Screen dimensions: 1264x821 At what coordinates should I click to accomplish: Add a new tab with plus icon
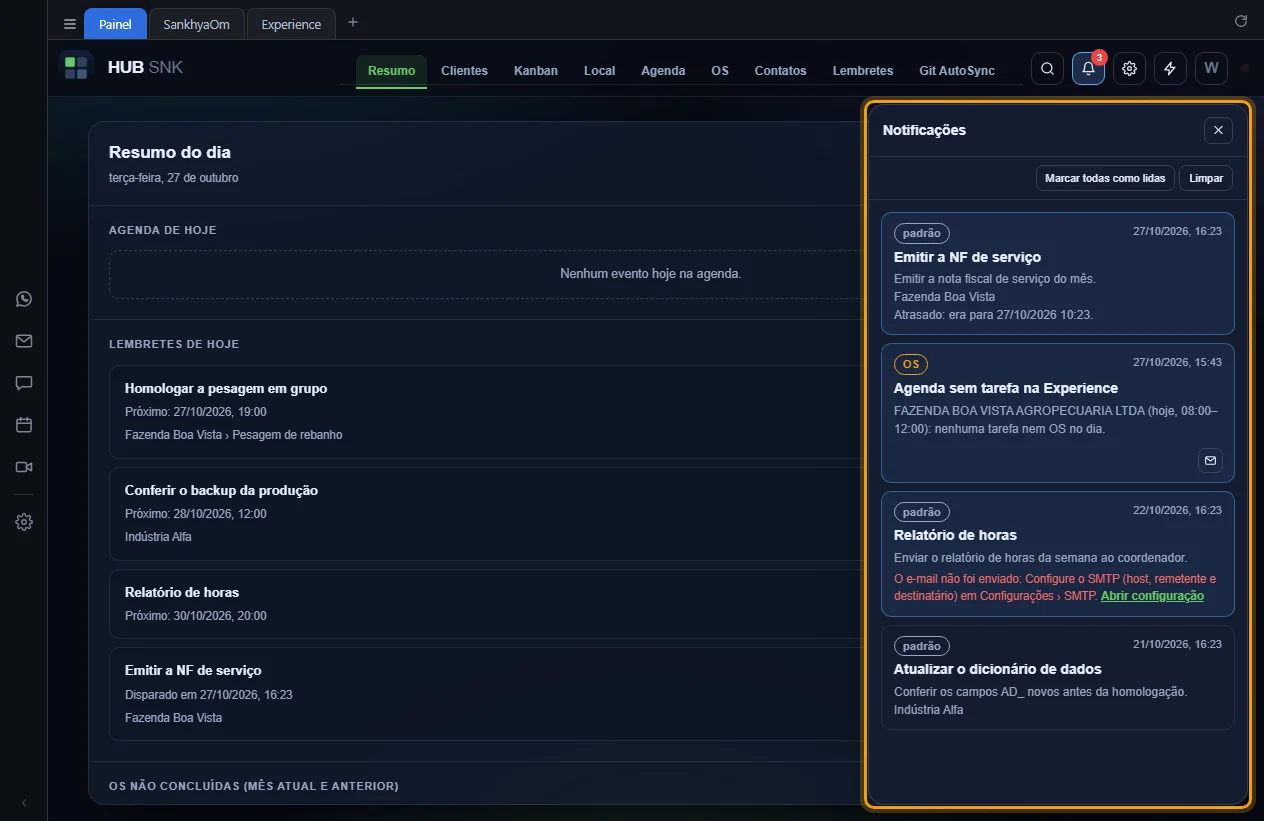coord(352,22)
